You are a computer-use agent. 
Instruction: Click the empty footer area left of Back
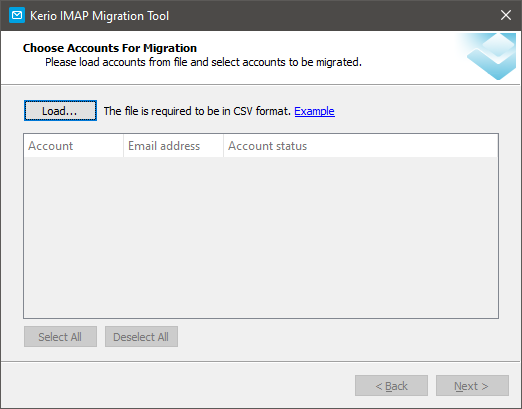178,386
